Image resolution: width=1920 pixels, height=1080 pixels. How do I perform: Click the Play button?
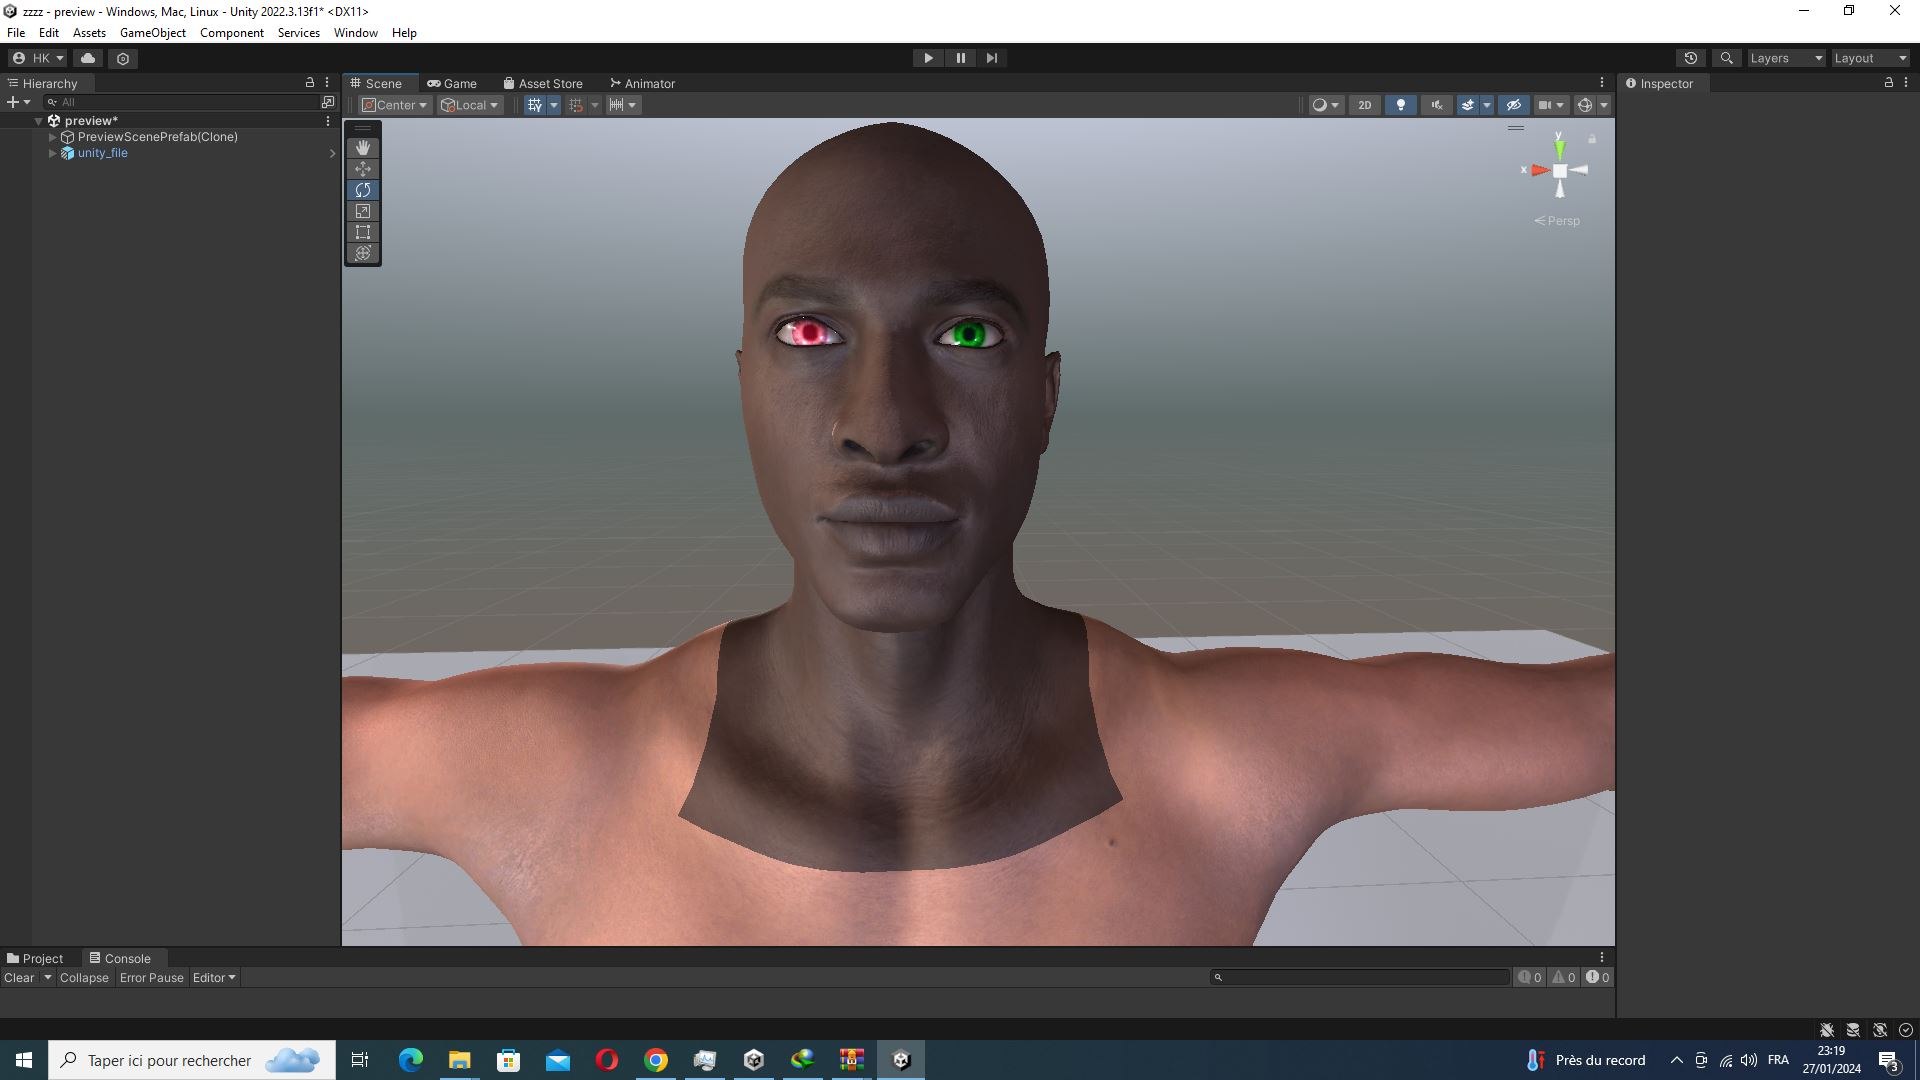(x=928, y=58)
